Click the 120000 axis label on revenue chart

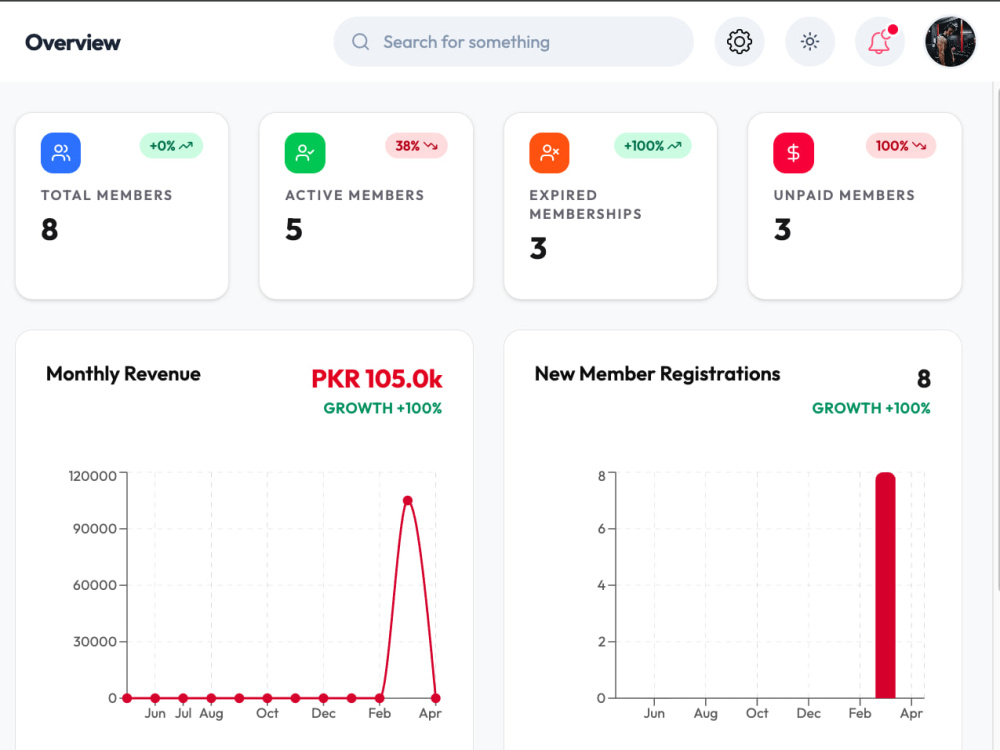pos(92,476)
